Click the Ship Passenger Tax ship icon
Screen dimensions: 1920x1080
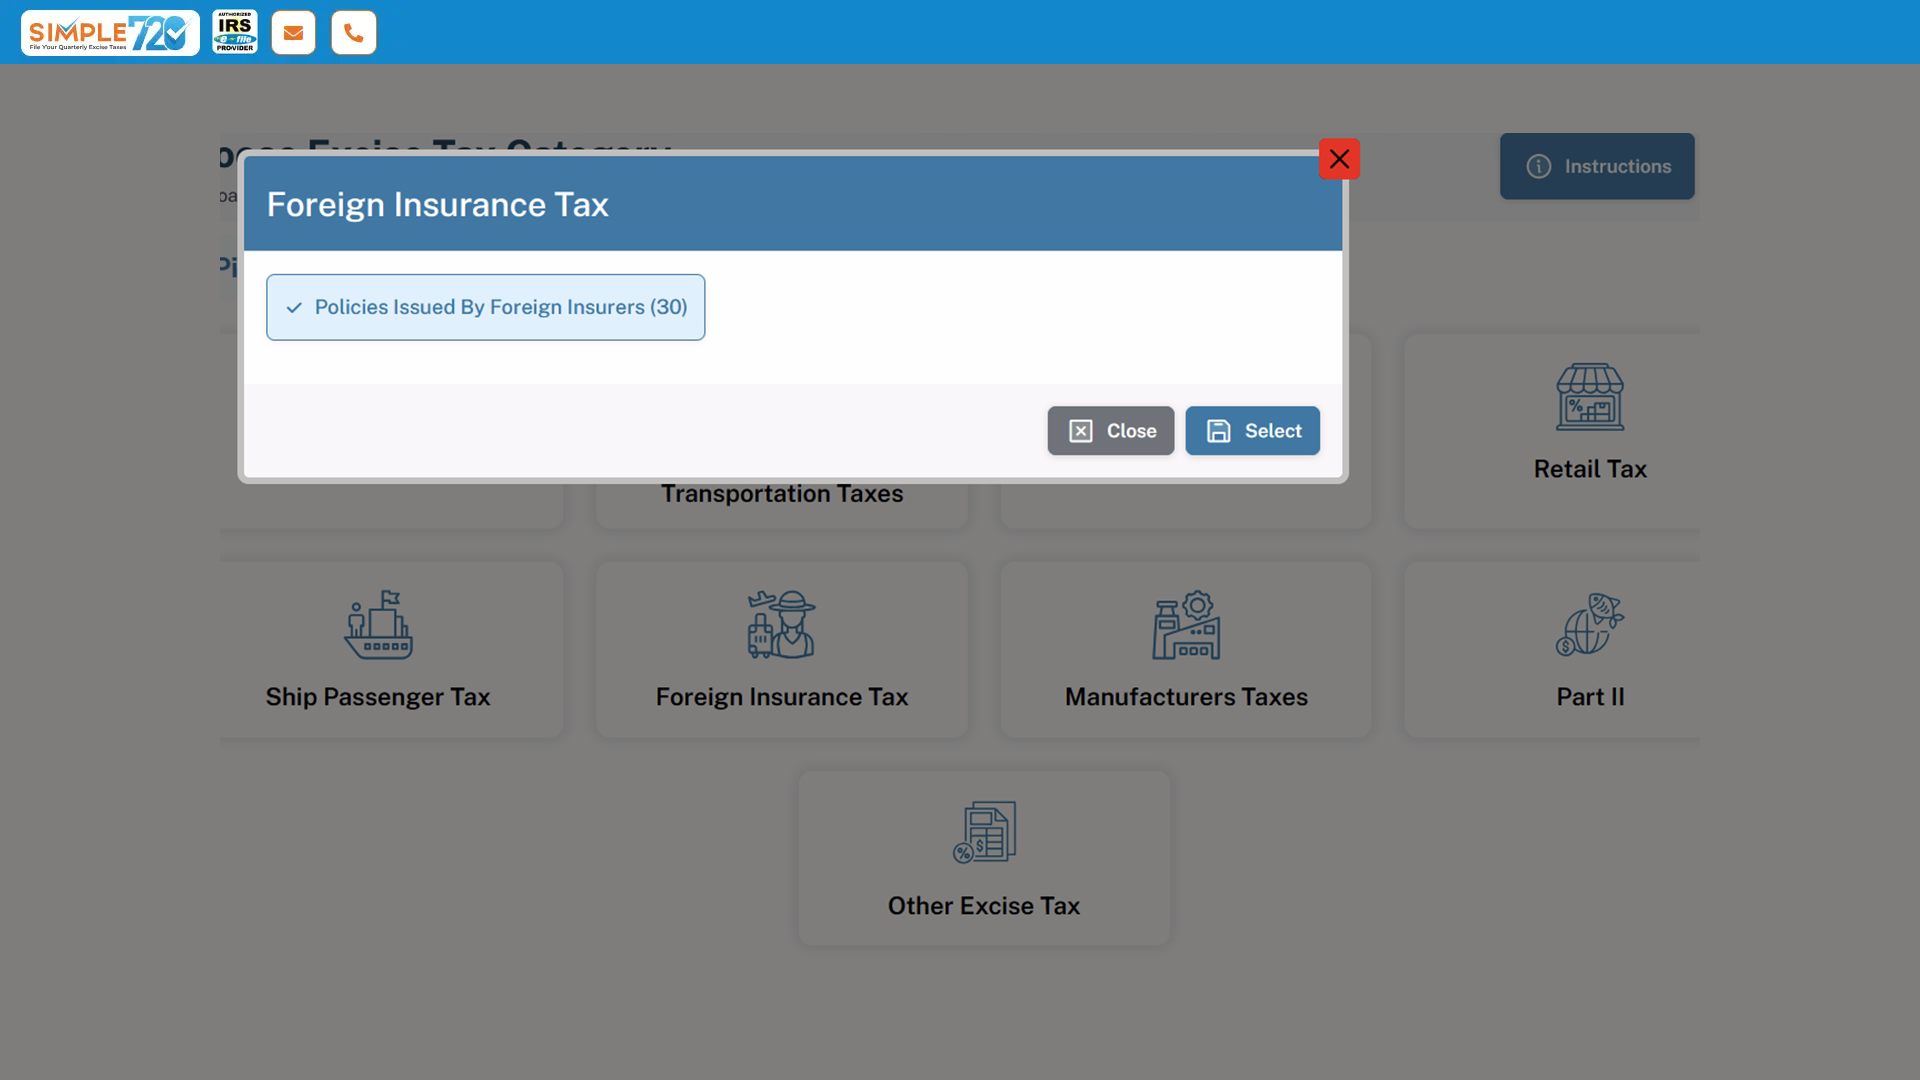(378, 625)
